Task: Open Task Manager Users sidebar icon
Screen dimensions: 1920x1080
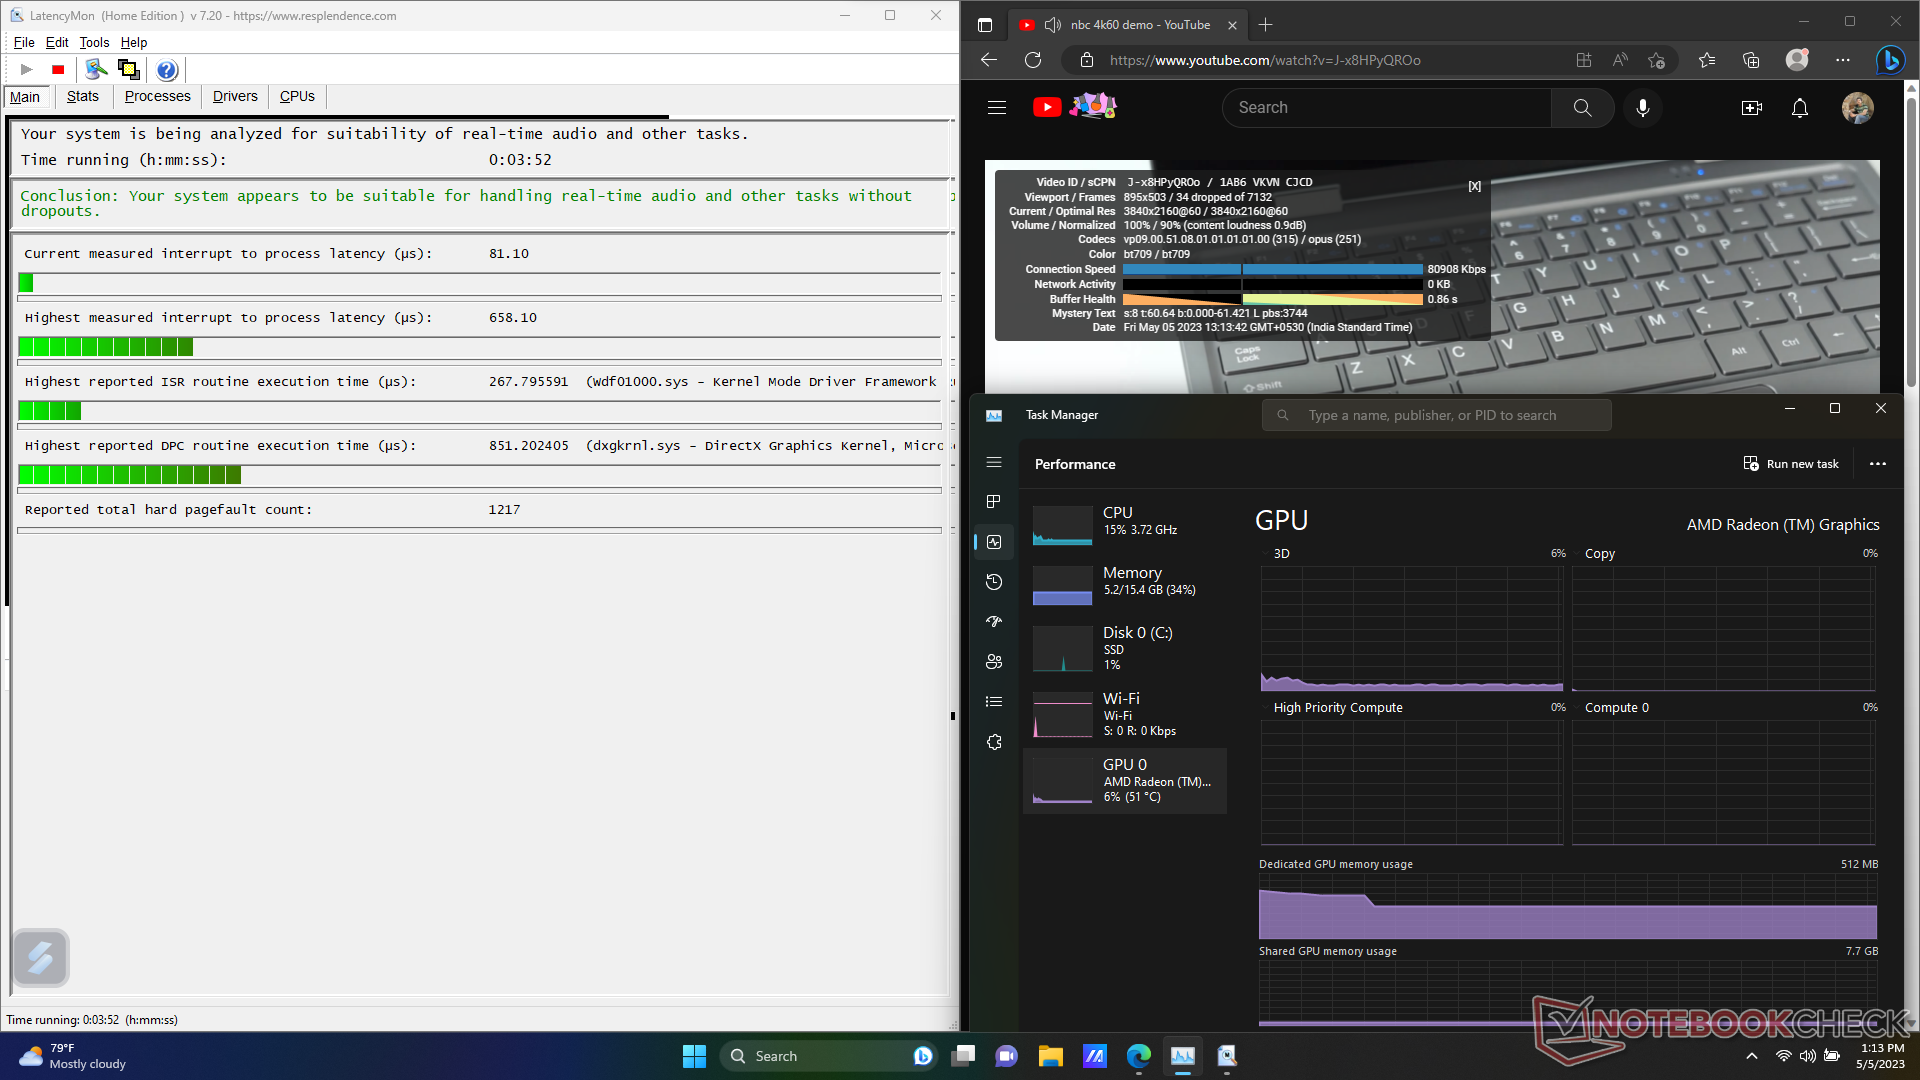Action: [x=993, y=662]
